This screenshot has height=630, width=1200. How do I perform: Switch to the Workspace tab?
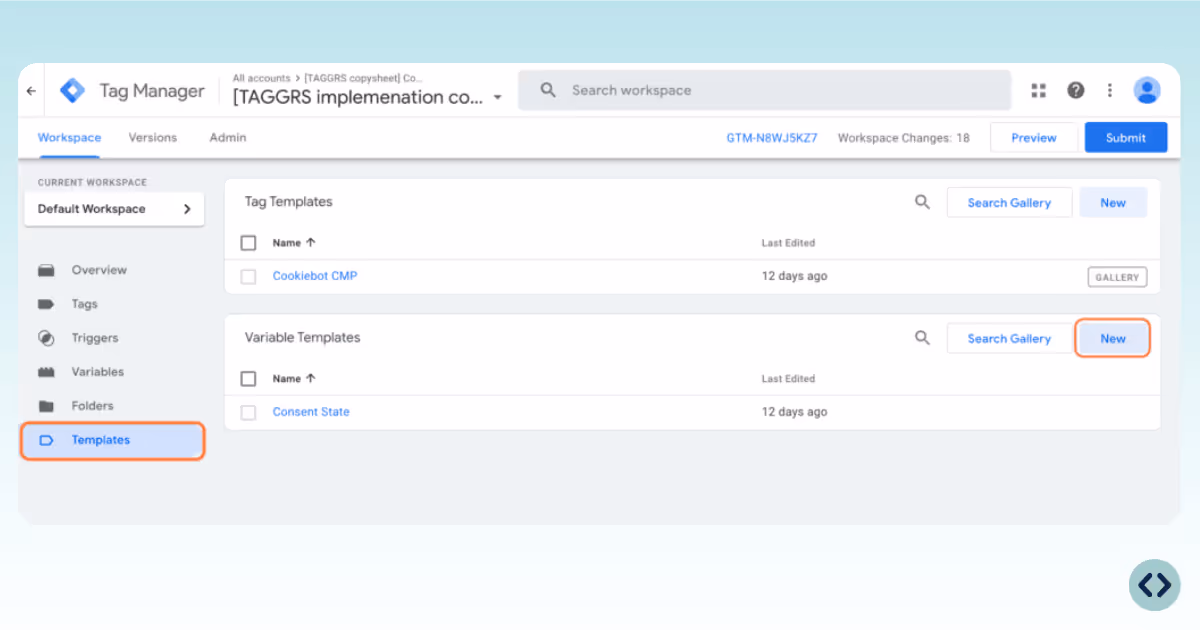[69, 138]
